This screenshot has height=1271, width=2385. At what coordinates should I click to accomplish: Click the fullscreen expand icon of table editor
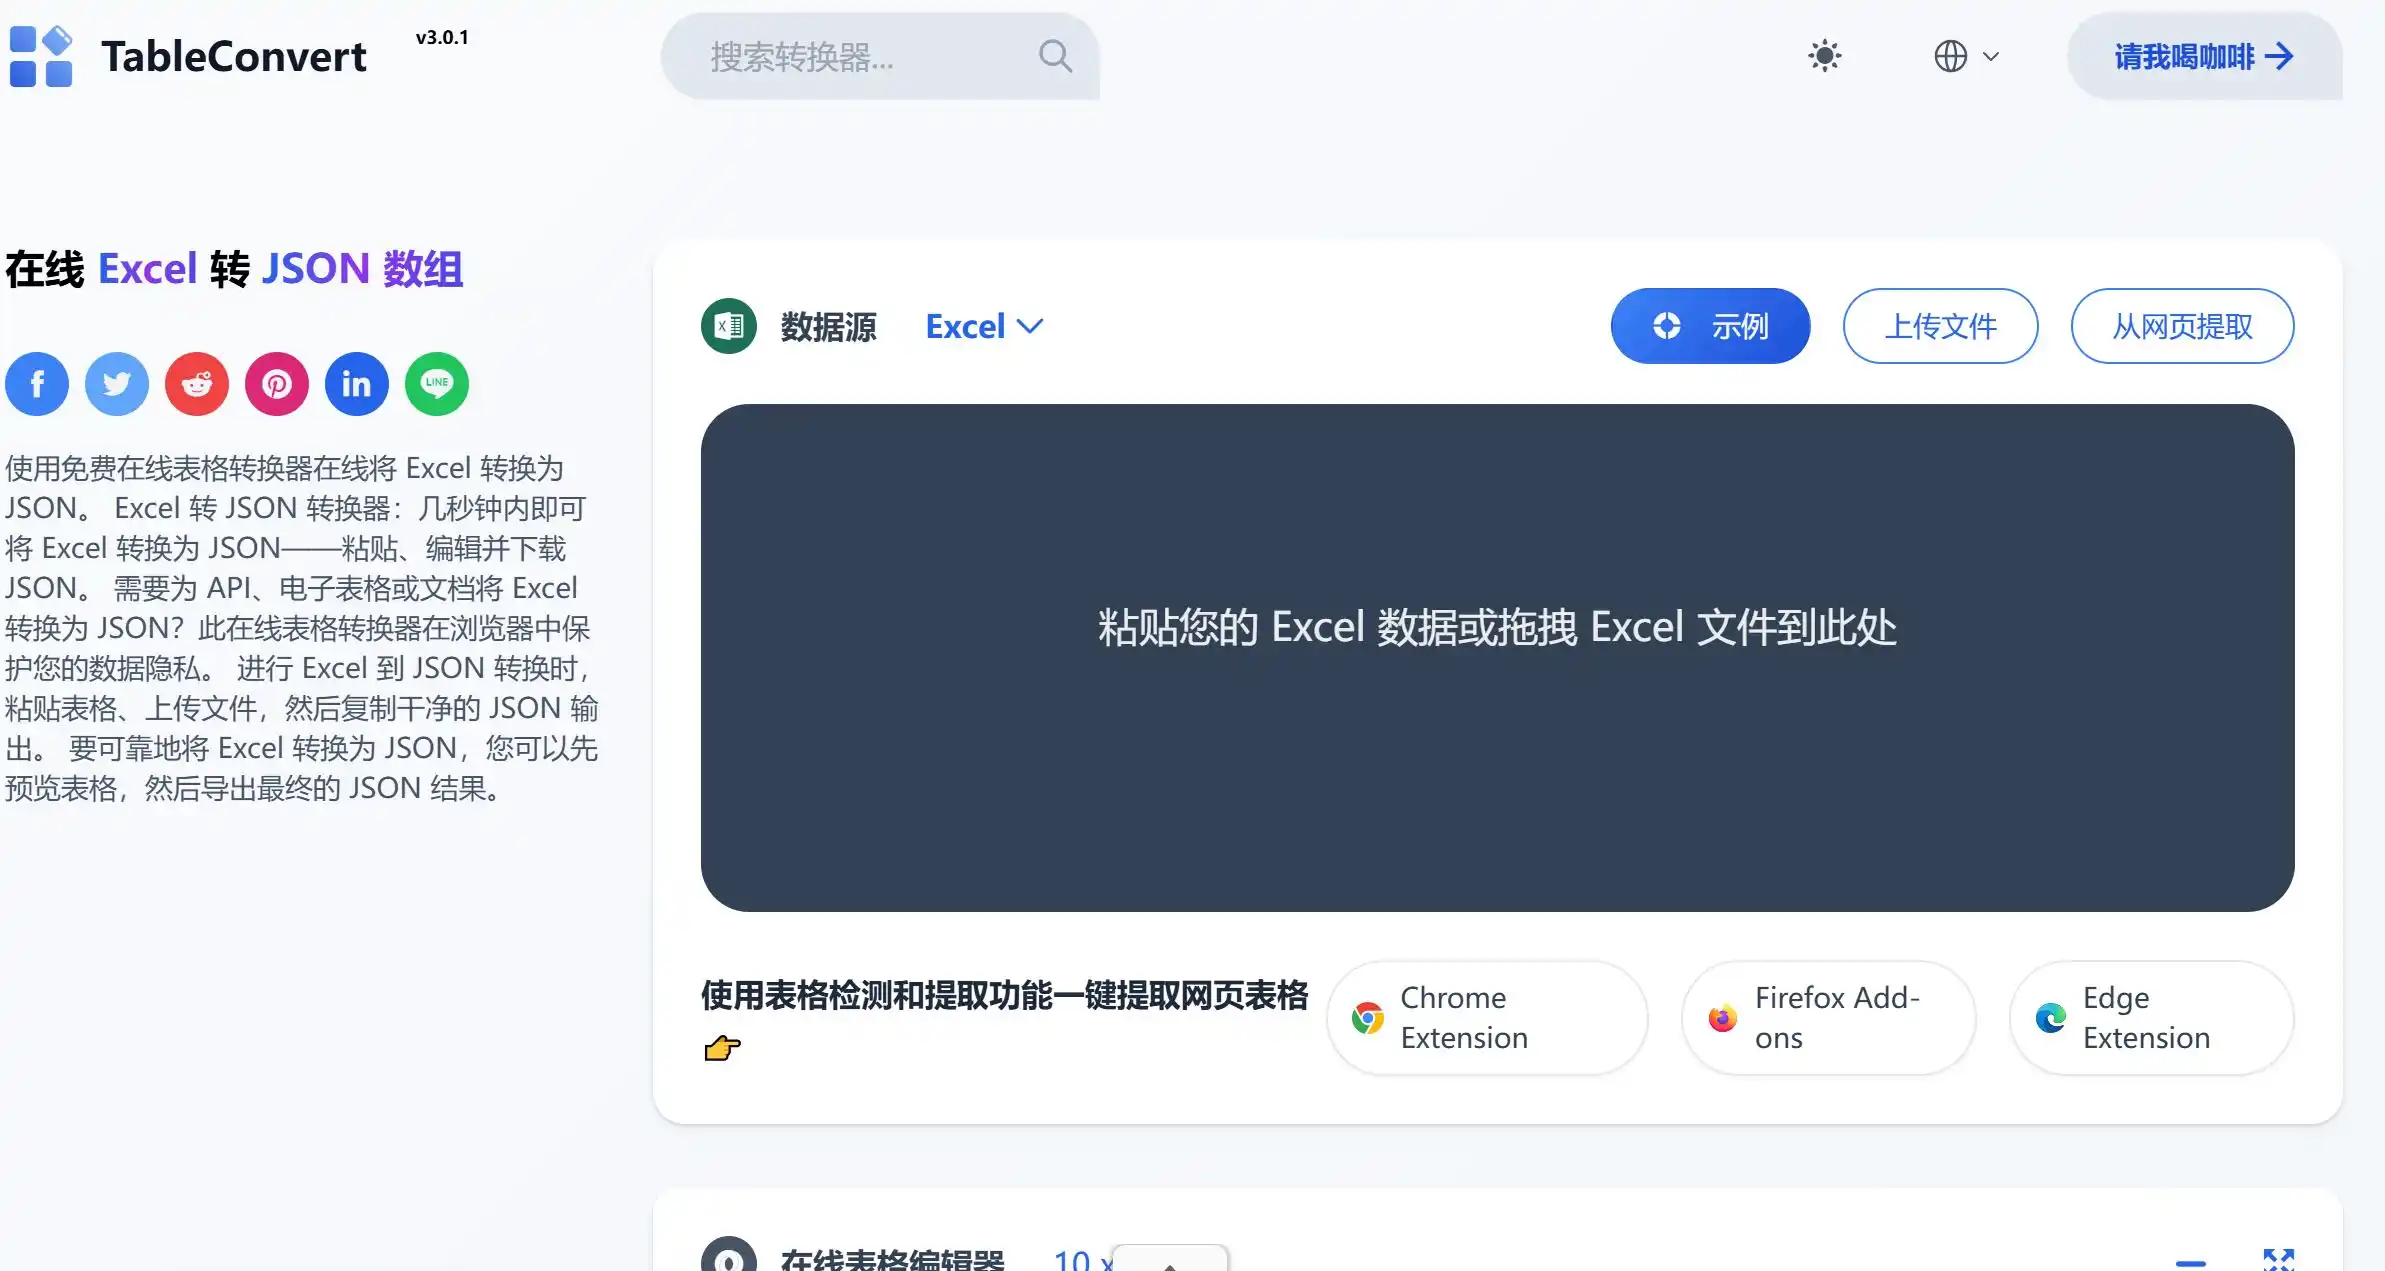coord(2278,1260)
